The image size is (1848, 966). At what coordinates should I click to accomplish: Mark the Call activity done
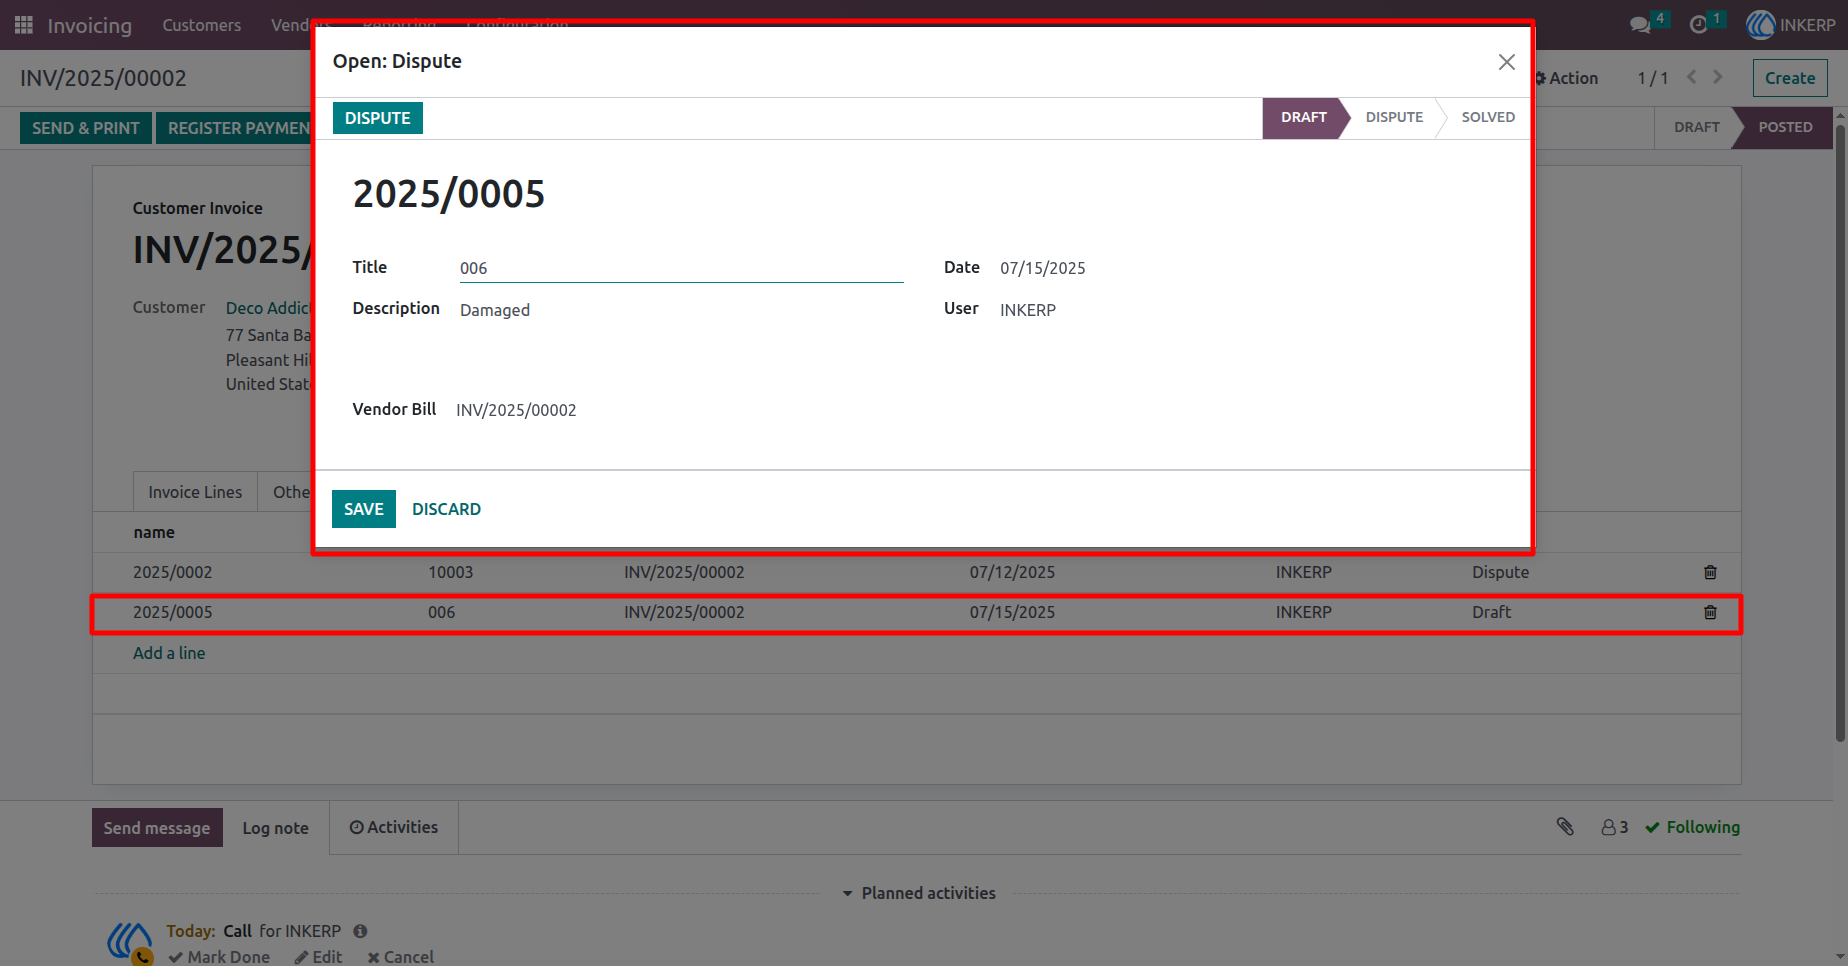[x=219, y=957]
